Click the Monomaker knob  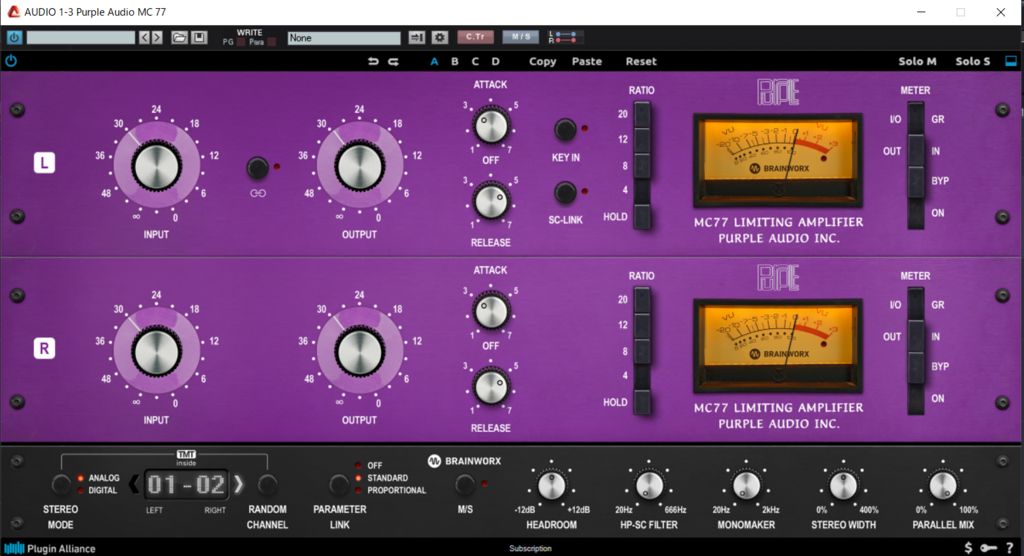(746, 485)
